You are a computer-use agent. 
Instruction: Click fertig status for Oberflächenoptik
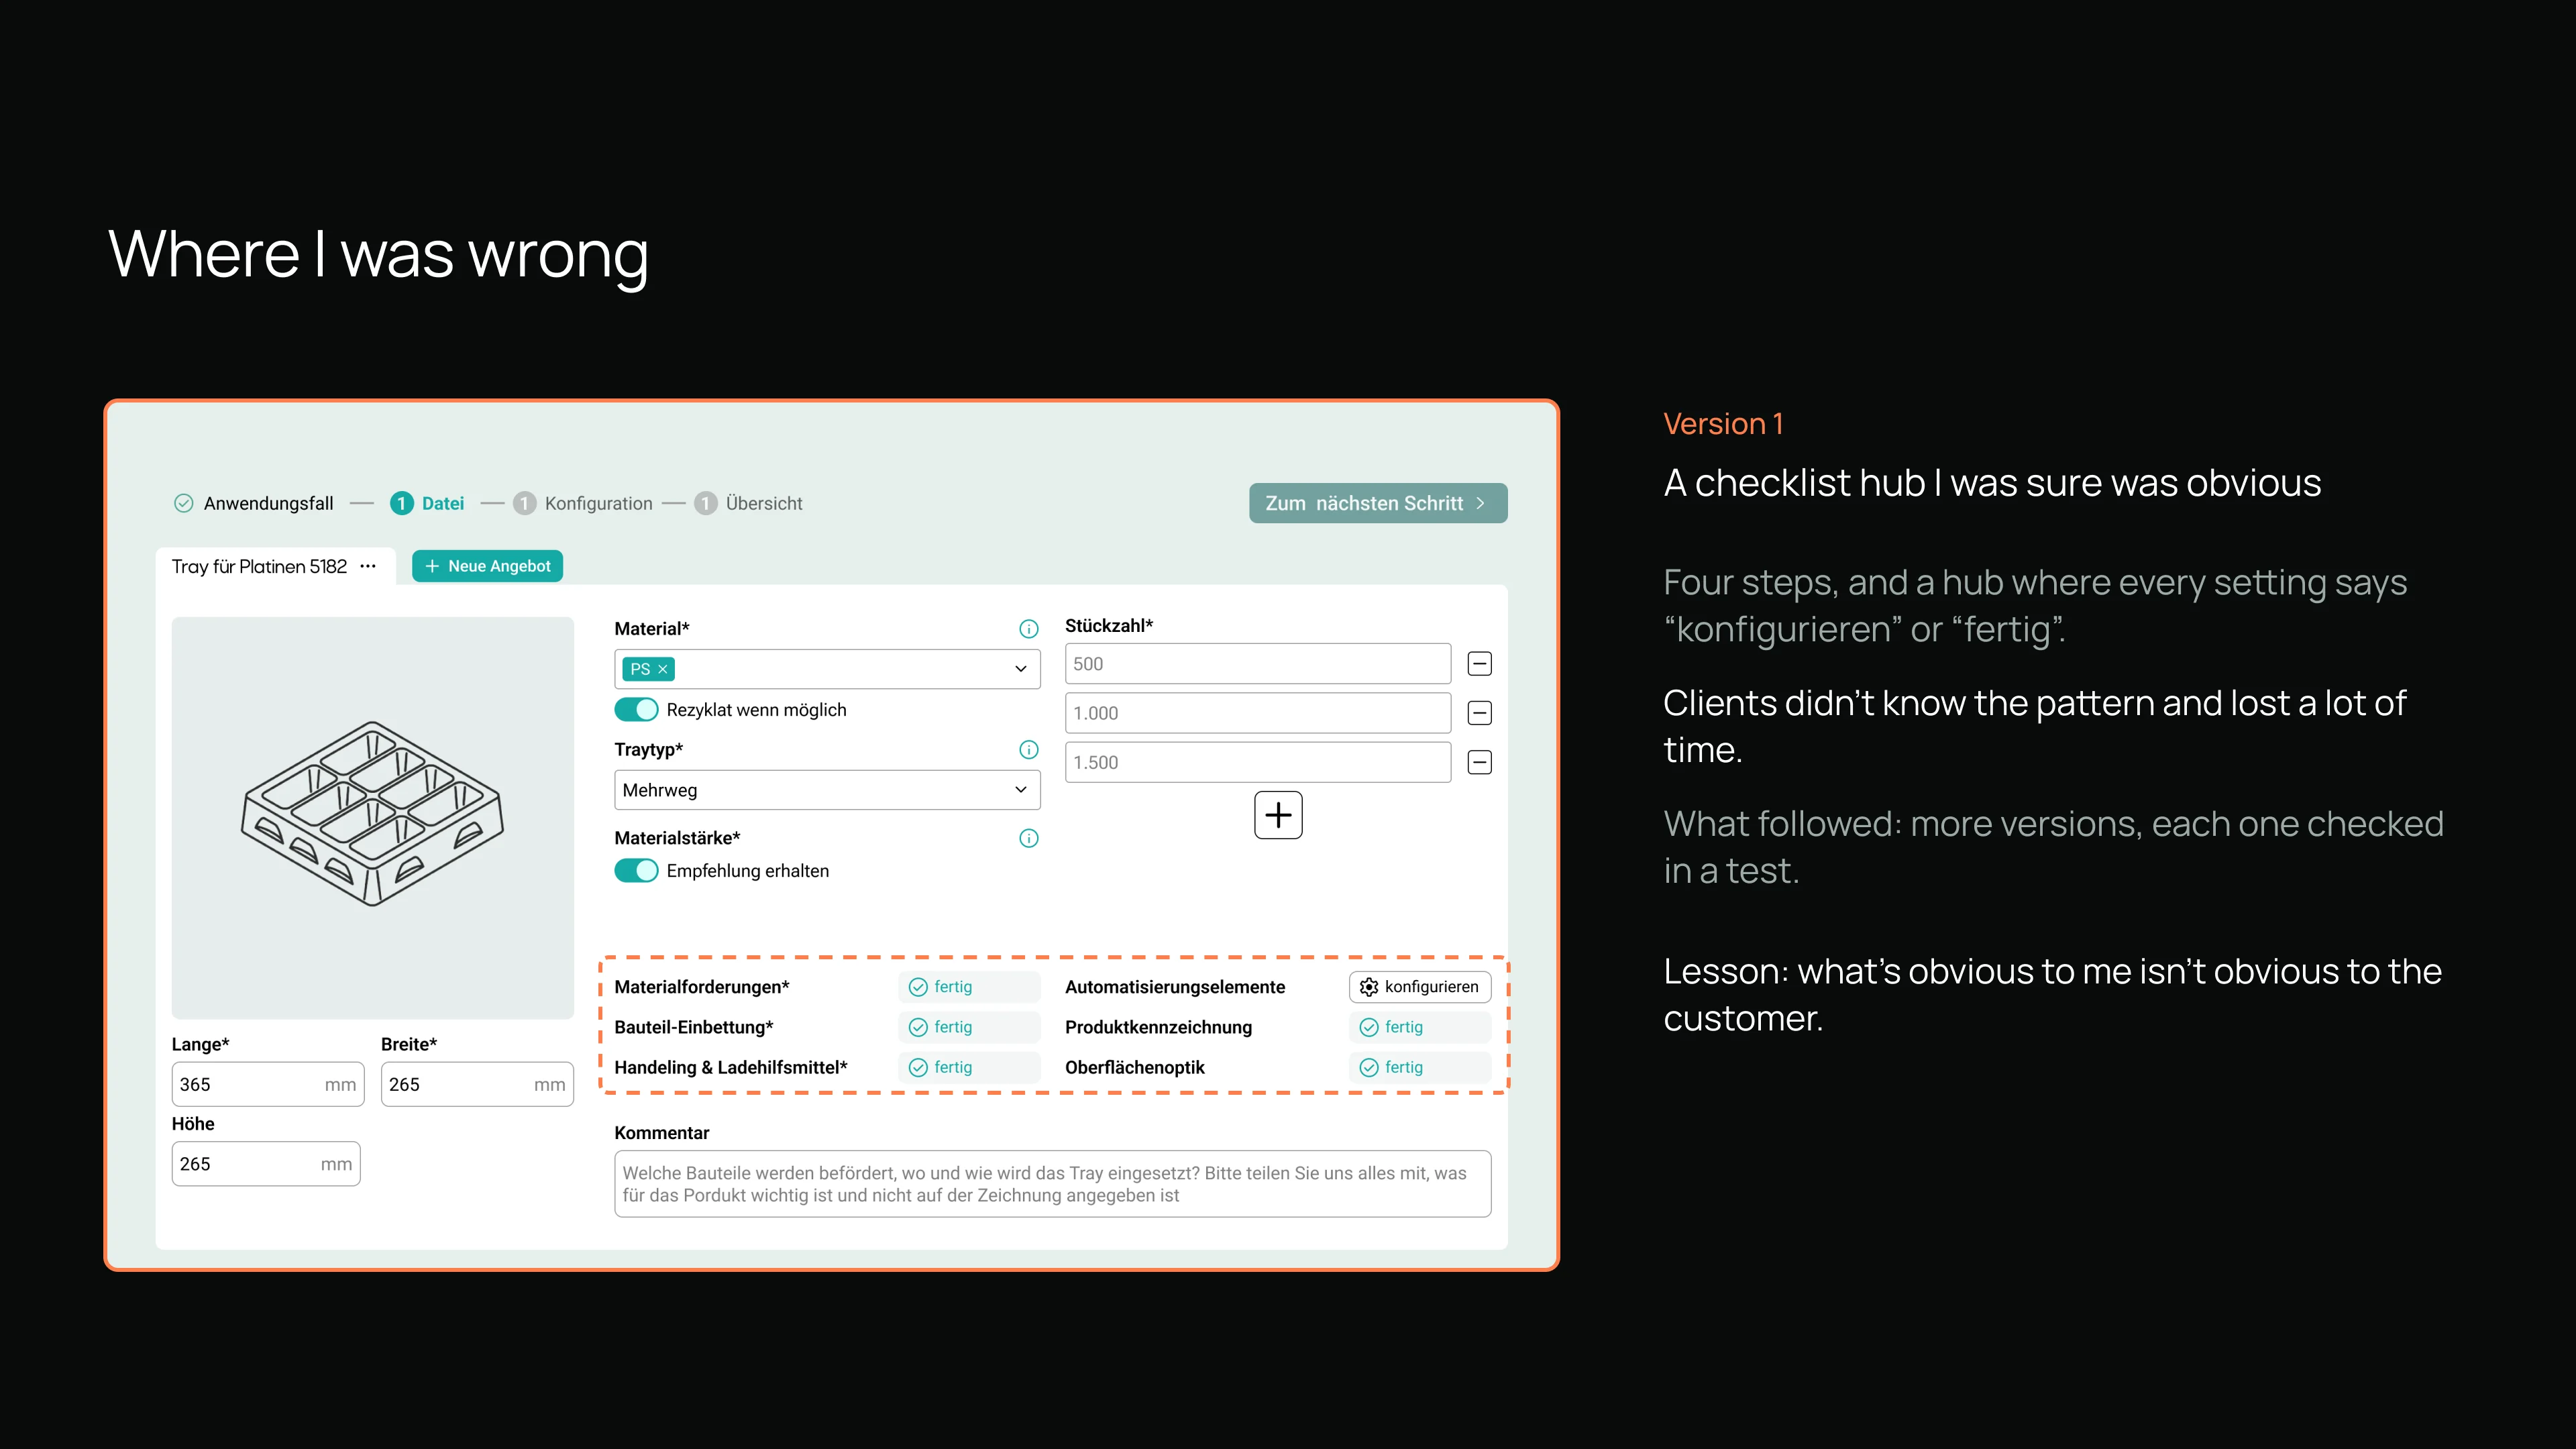tap(1420, 1067)
